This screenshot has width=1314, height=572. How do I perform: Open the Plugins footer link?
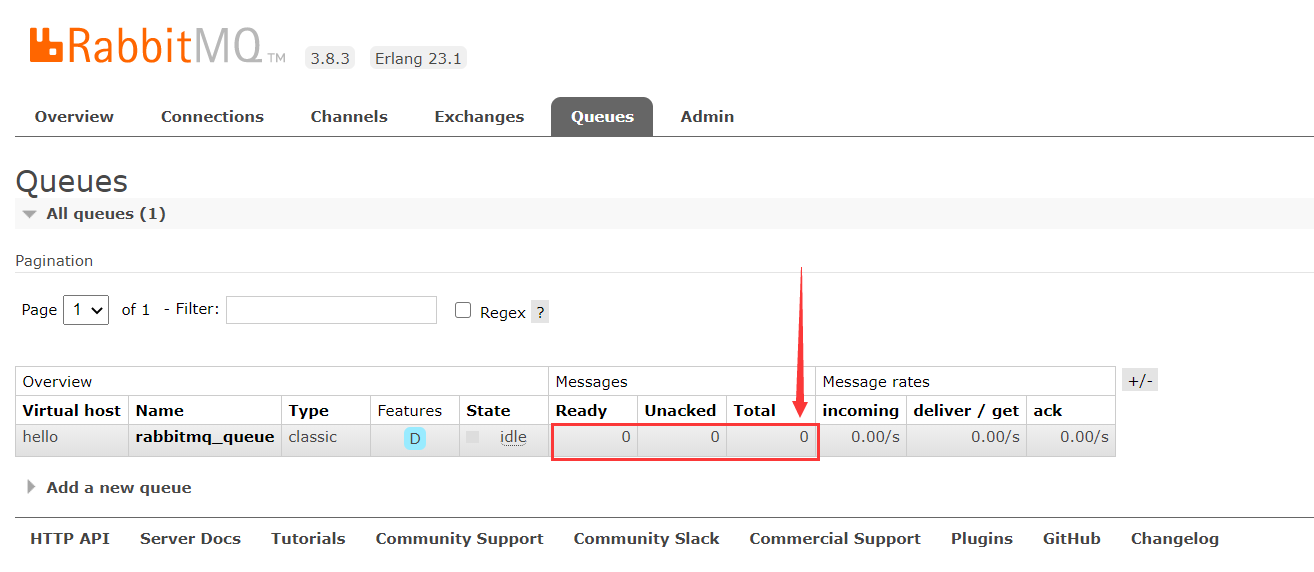pyautogui.click(x=982, y=539)
